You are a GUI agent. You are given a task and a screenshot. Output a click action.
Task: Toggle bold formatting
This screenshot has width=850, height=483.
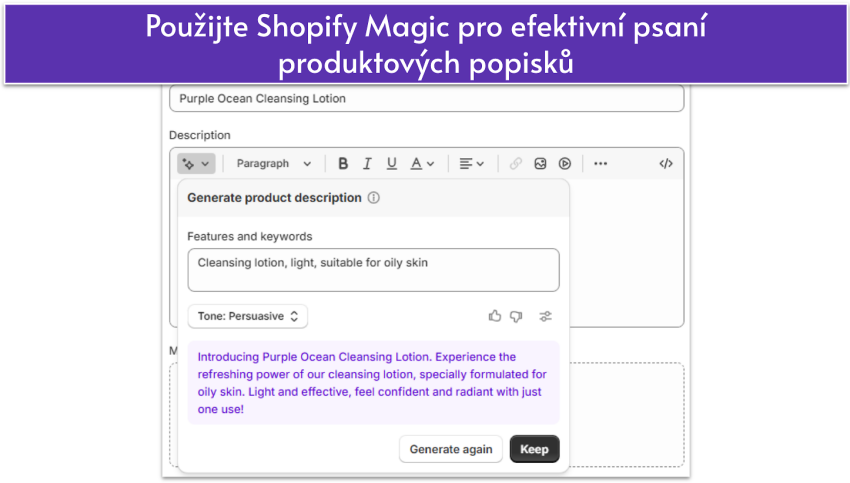(343, 164)
